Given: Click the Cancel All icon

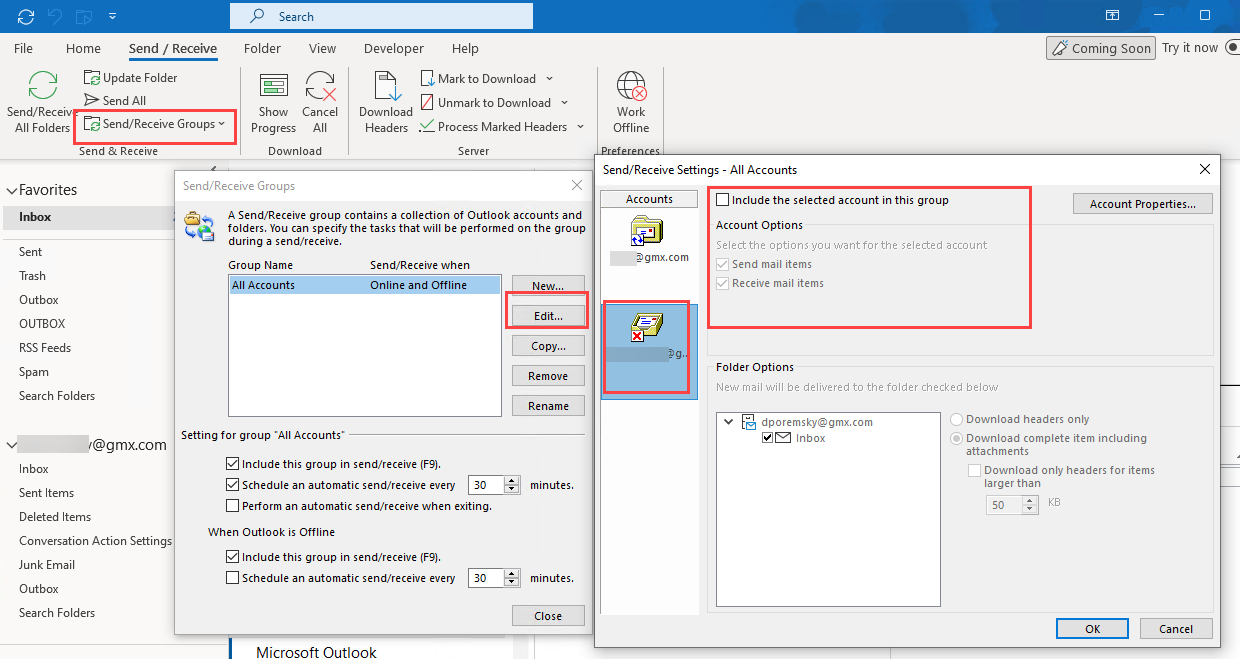Looking at the screenshot, I should pos(320,86).
